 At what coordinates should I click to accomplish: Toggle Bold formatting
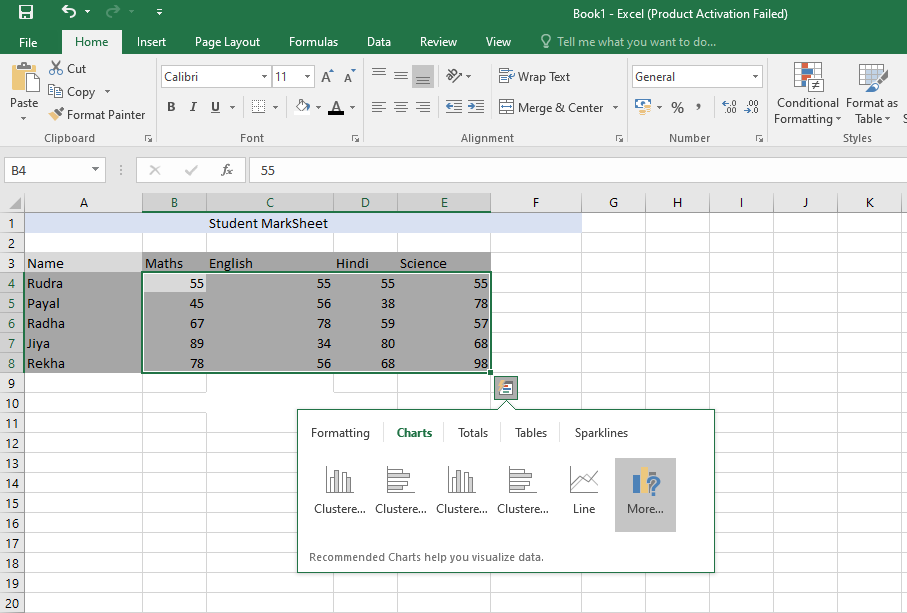[x=171, y=107]
